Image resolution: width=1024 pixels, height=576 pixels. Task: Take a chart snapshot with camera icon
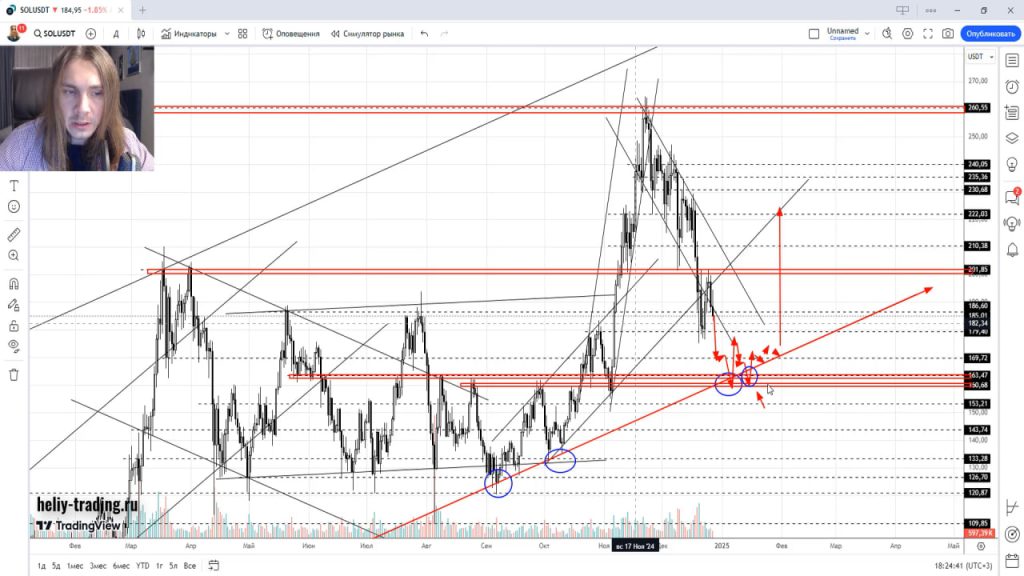(947, 33)
